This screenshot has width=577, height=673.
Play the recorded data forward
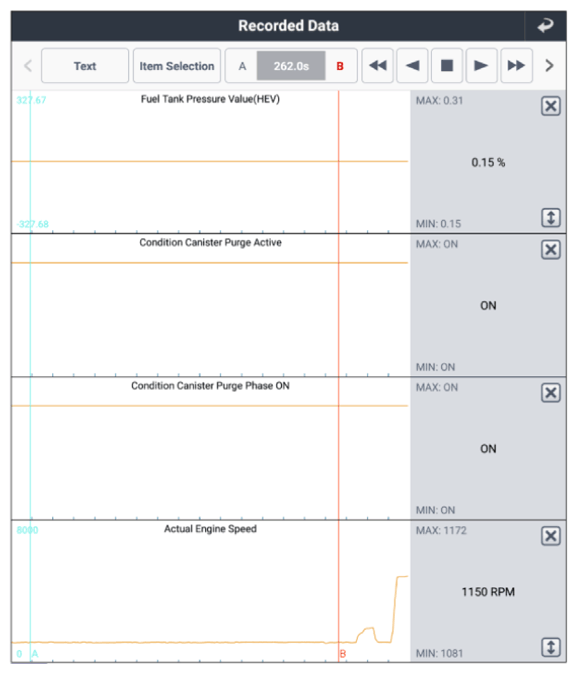481,66
